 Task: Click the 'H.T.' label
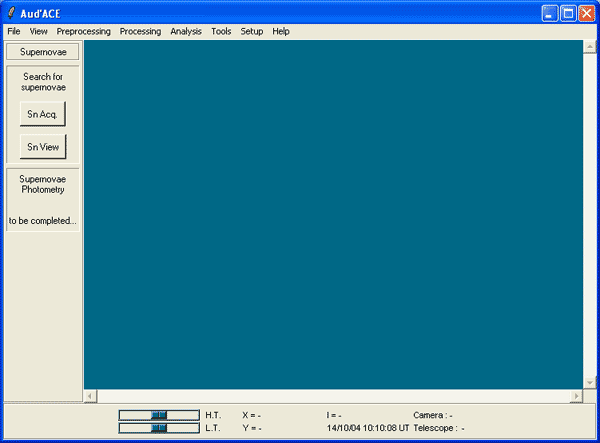pyautogui.click(x=213, y=415)
